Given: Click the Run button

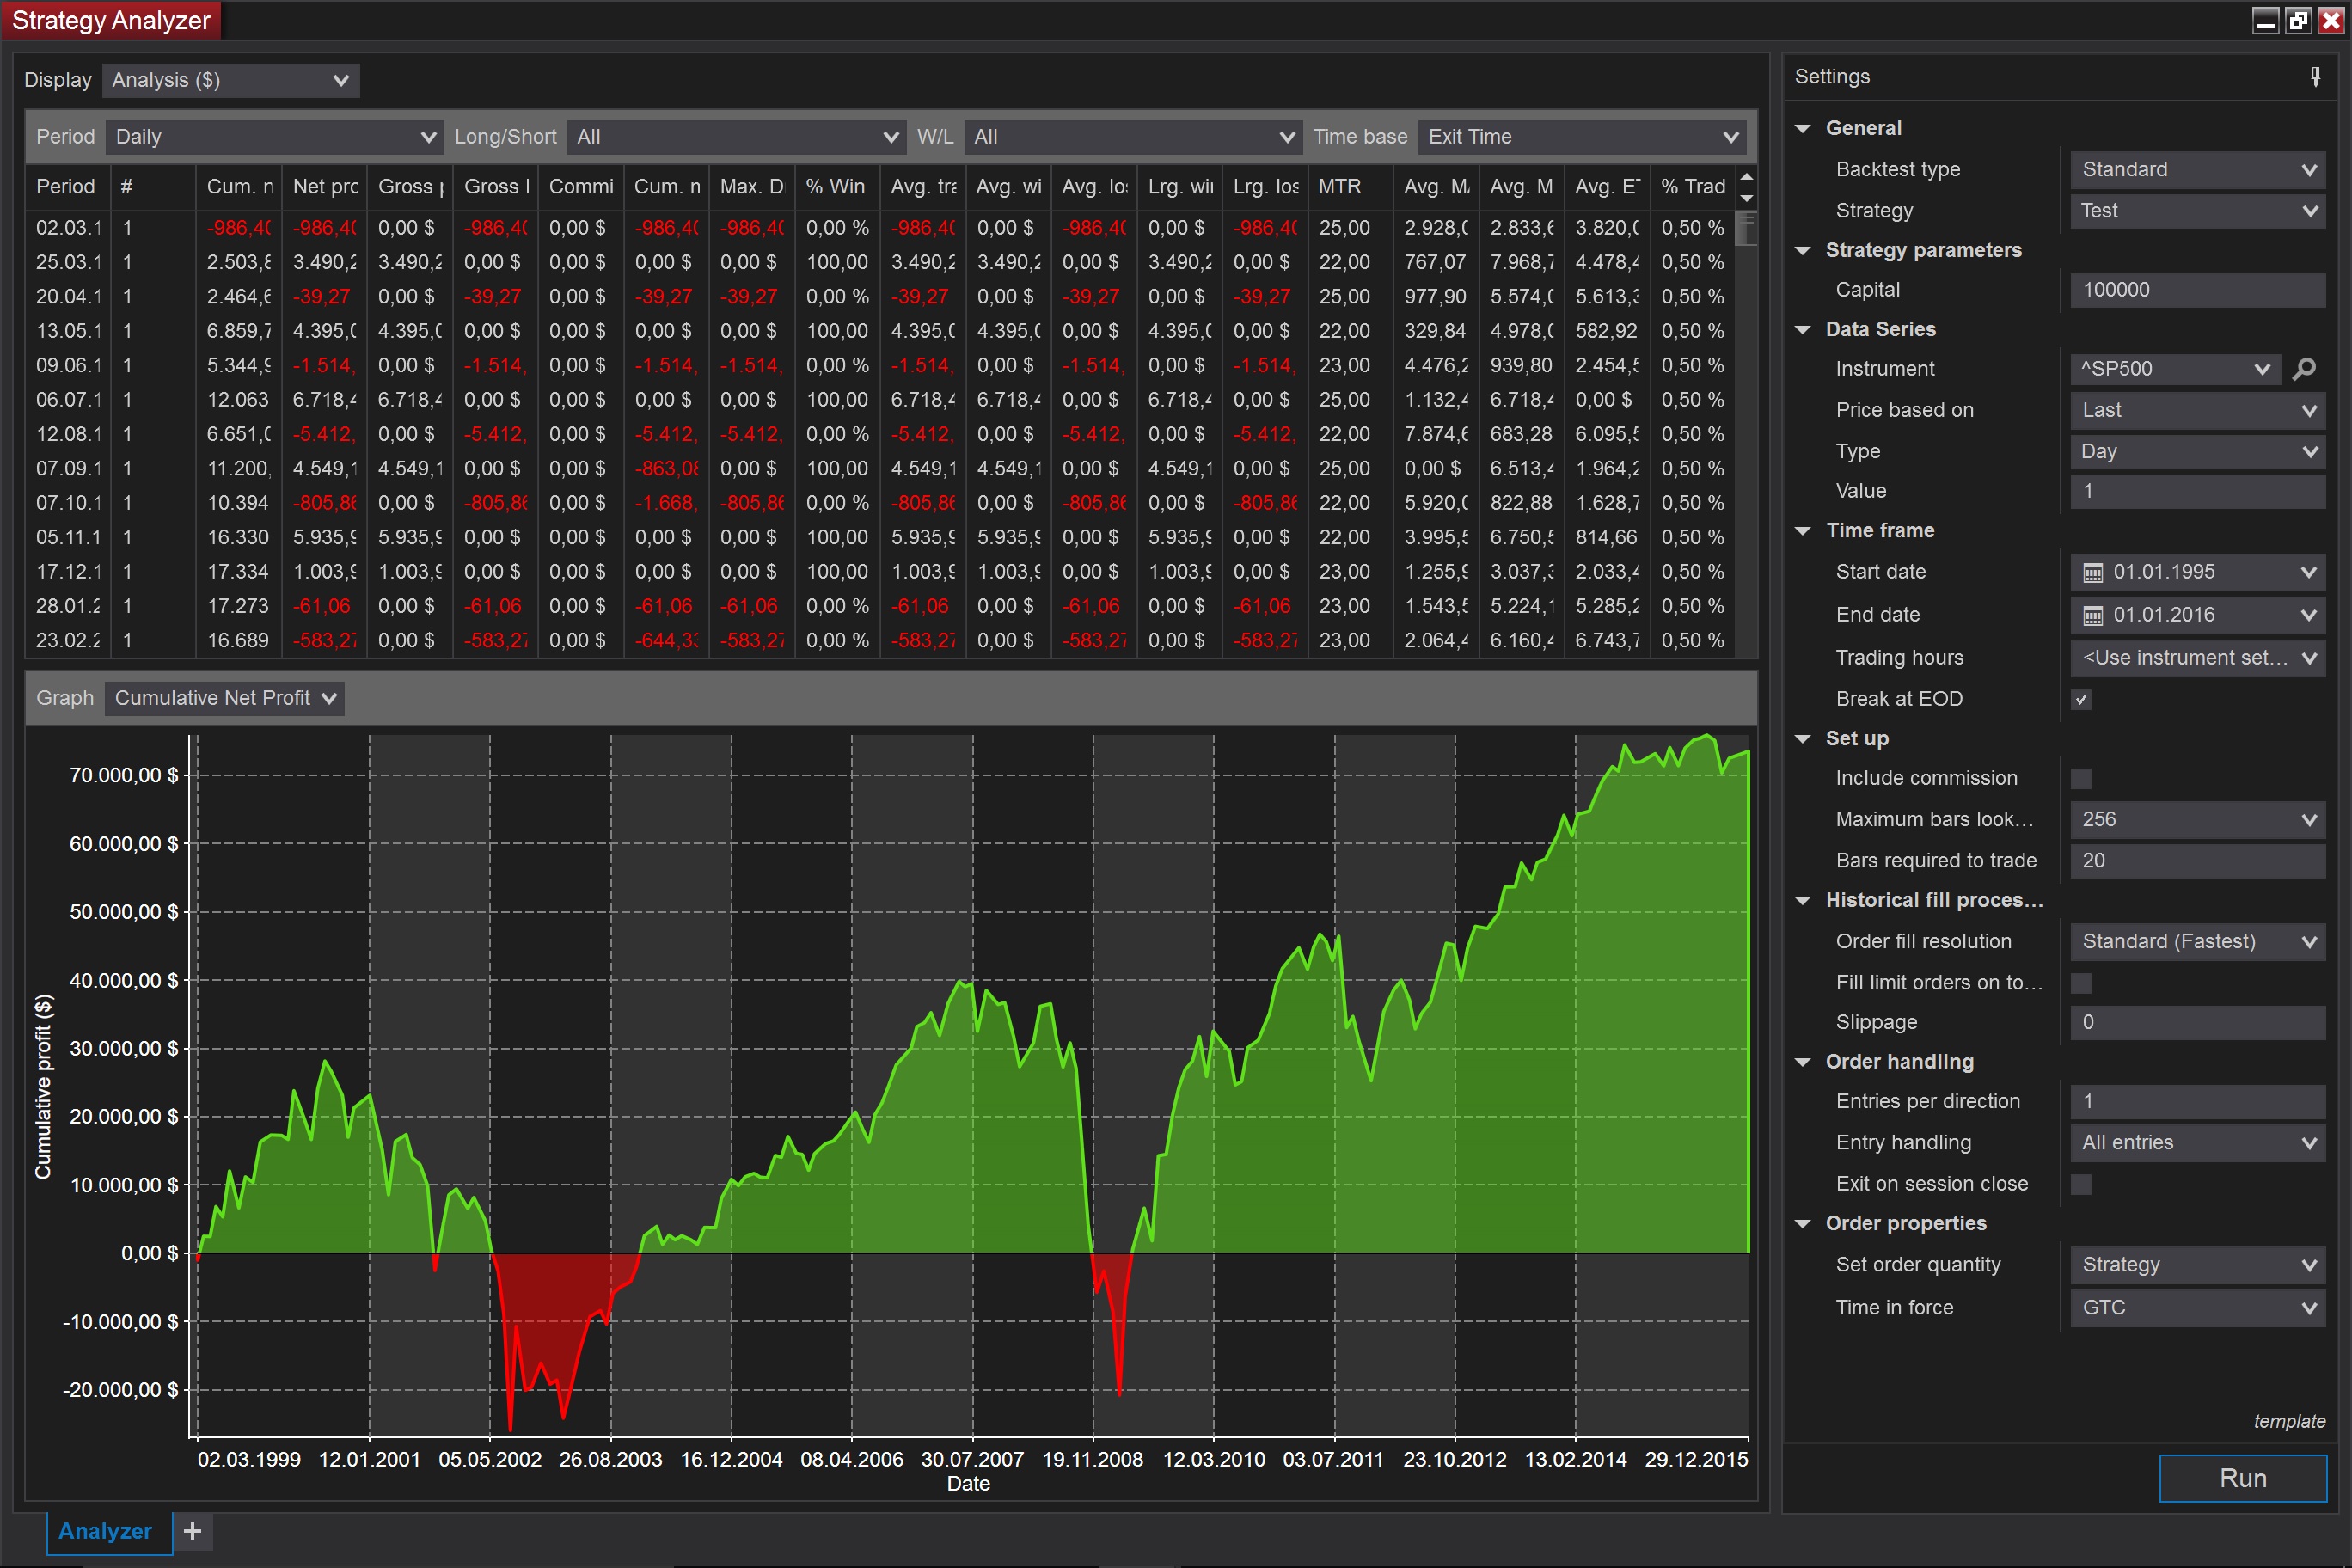Looking at the screenshot, I should 2242,1478.
